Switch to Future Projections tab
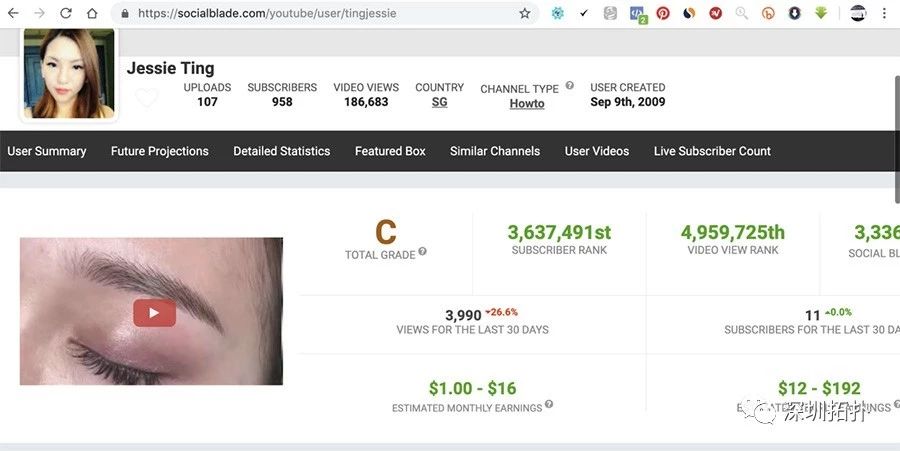The width and height of the screenshot is (900, 451). pos(160,151)
